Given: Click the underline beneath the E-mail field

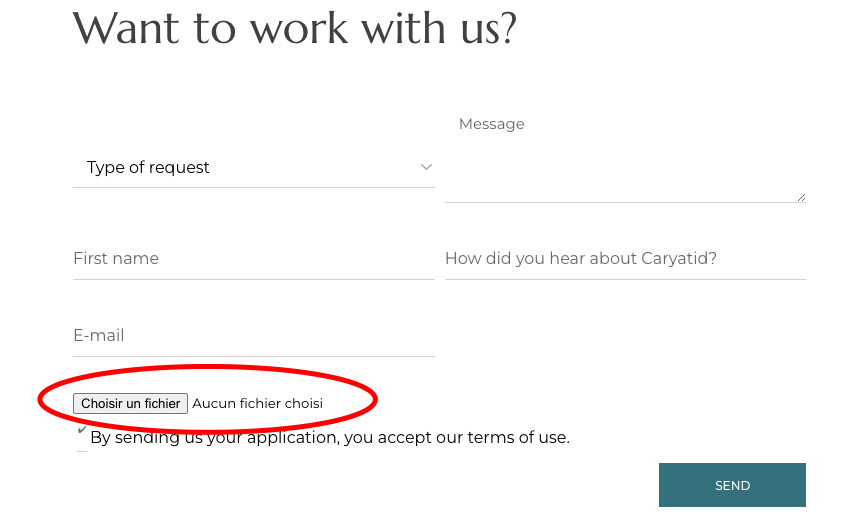Looking at the screenshot, I should click(x=253, y=356).
